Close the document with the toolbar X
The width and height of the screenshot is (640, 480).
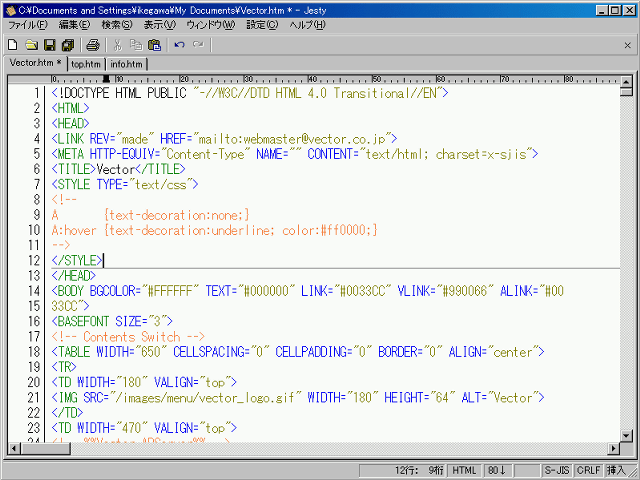click(628, 45)
